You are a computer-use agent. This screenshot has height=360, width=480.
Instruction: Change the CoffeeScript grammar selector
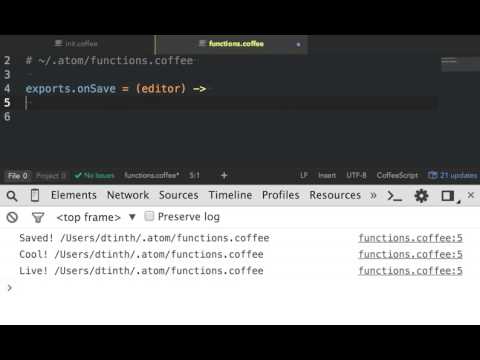pos(397,175)
